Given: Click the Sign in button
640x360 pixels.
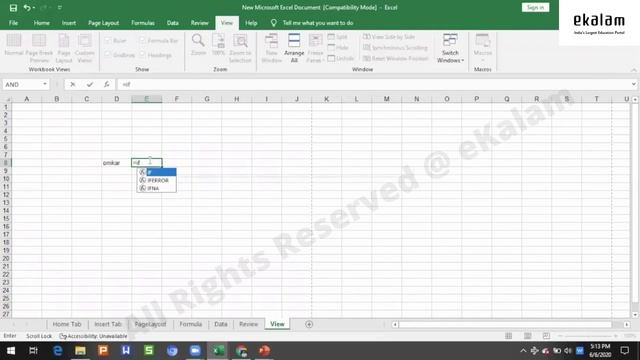Looking at the screenshot, I should 535,7.
